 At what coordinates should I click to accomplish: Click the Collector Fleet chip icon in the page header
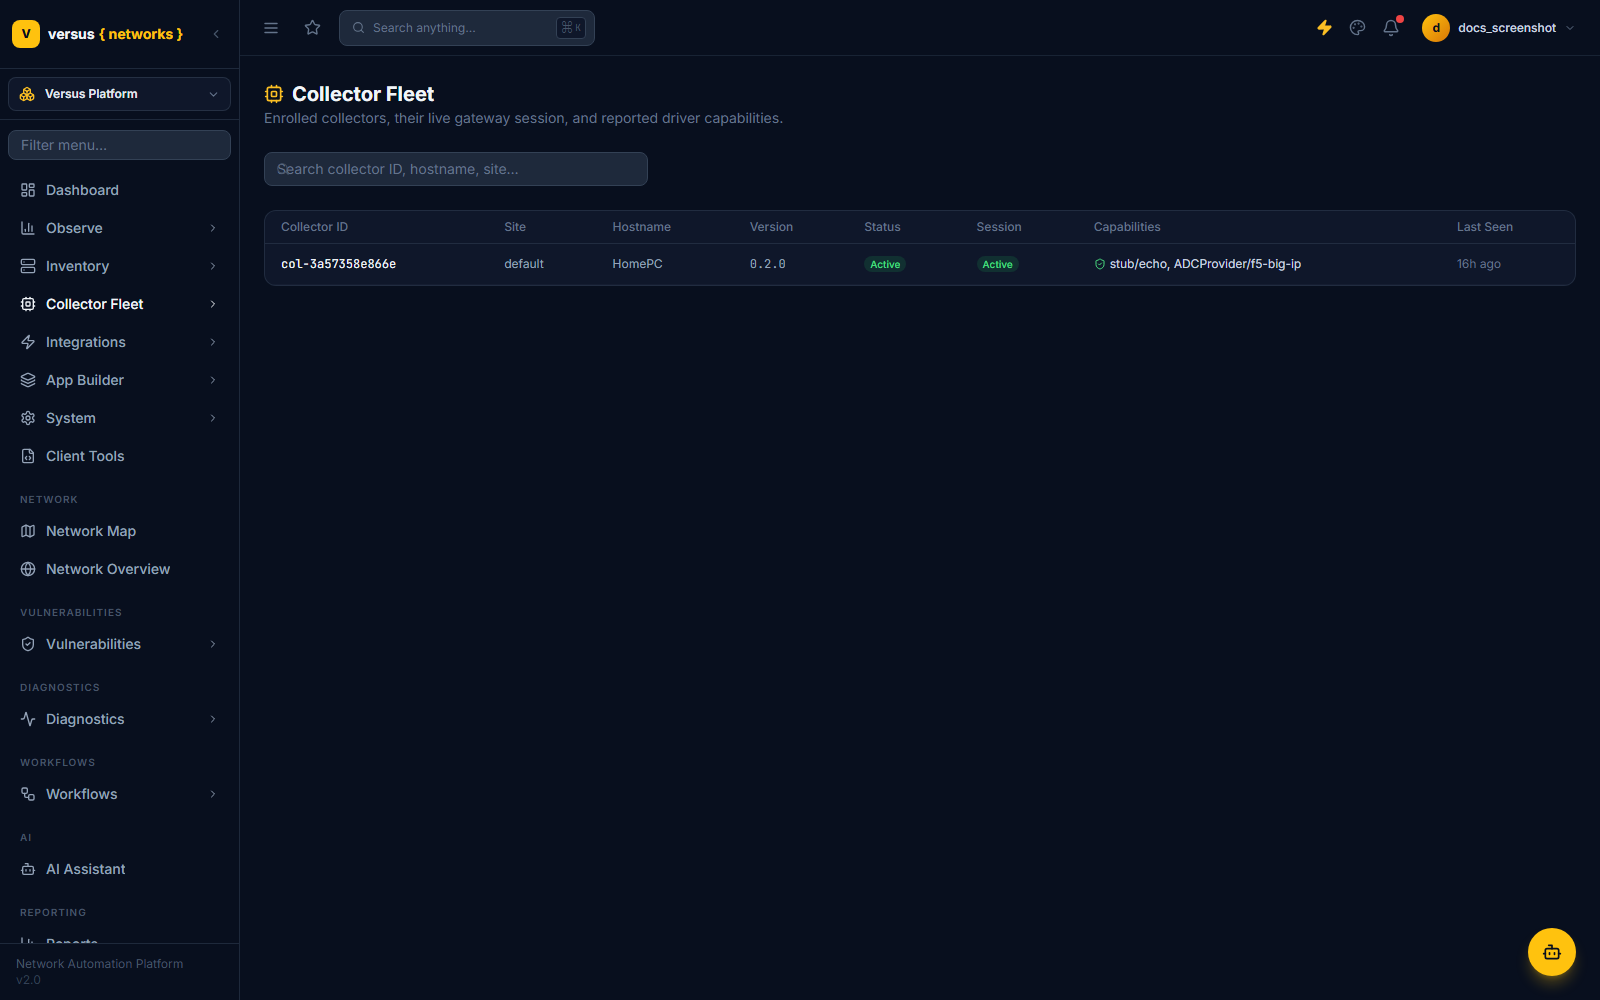[274, 94]
